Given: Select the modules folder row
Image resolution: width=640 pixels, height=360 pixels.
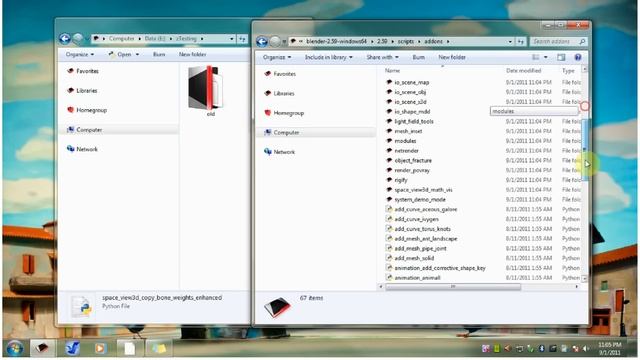Looking at the screenshot, I should pyautogui.click(x=405, y=141).
